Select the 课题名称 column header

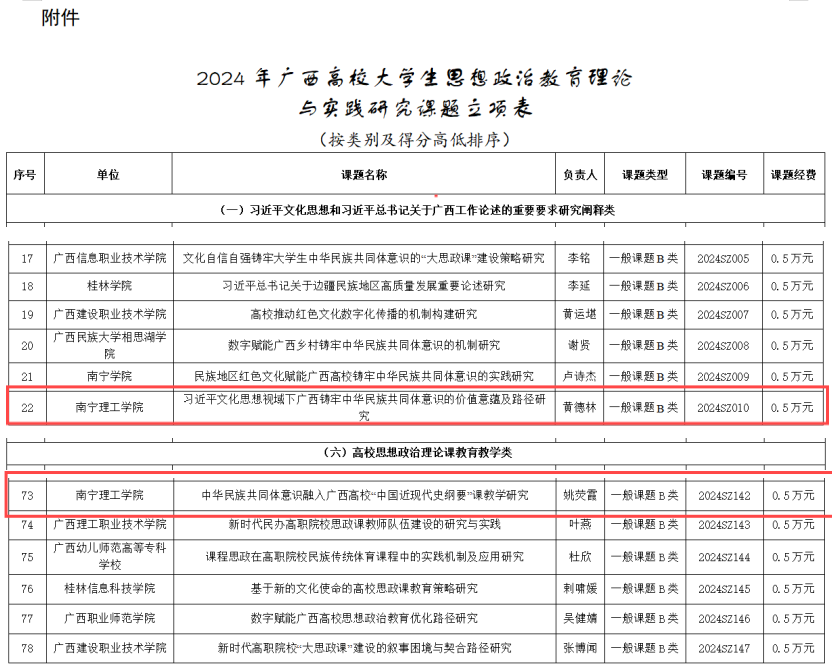(363, 174)
